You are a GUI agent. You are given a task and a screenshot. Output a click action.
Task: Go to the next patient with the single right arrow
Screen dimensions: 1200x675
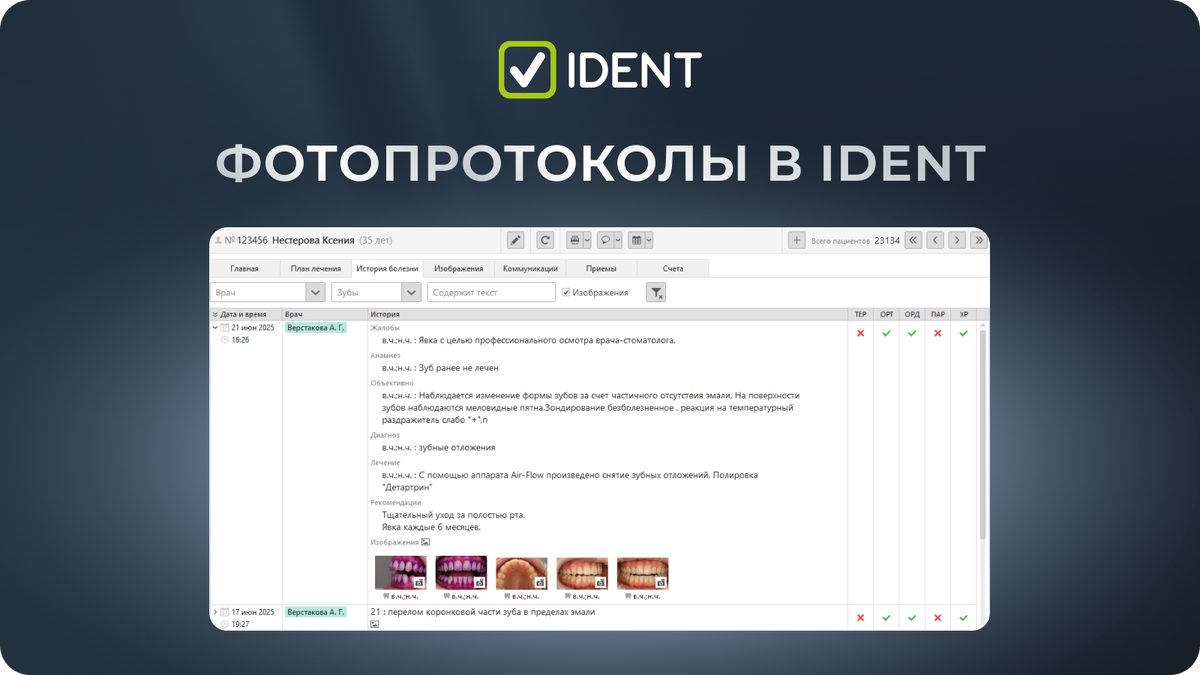point(957,240)
